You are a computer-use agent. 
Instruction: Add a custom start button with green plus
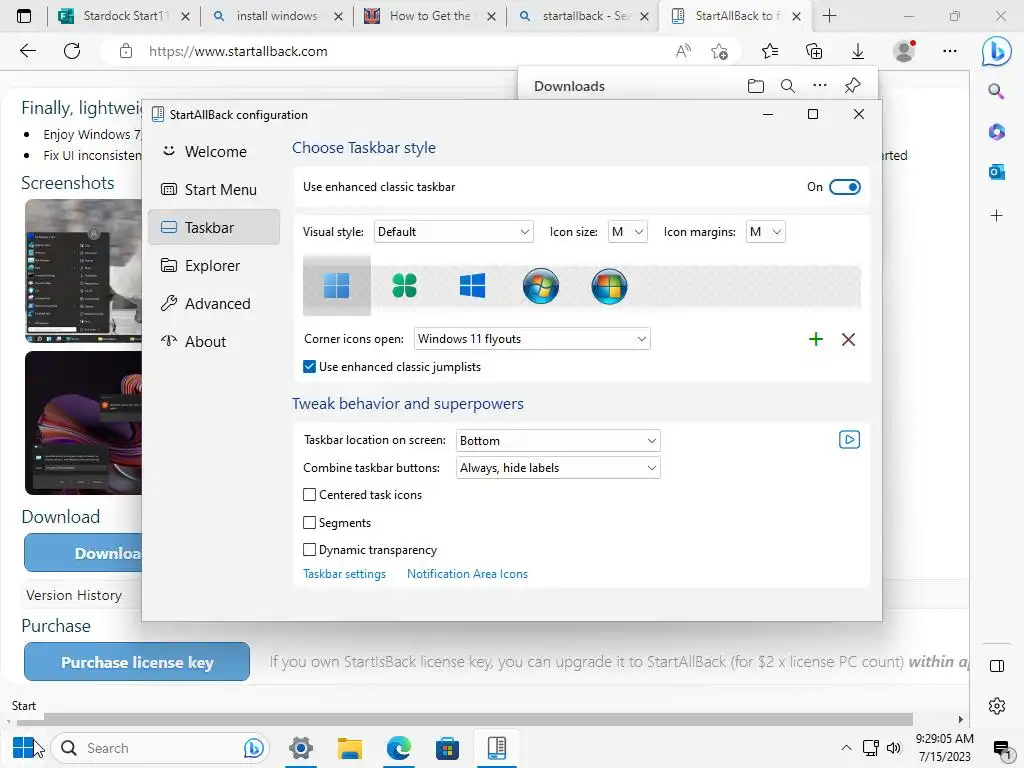point(816,339)
